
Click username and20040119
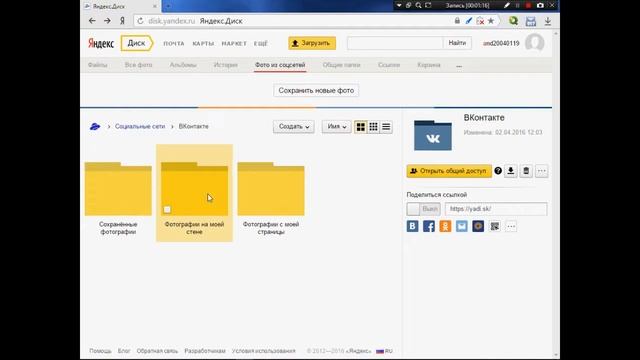[x=501, y=43]
